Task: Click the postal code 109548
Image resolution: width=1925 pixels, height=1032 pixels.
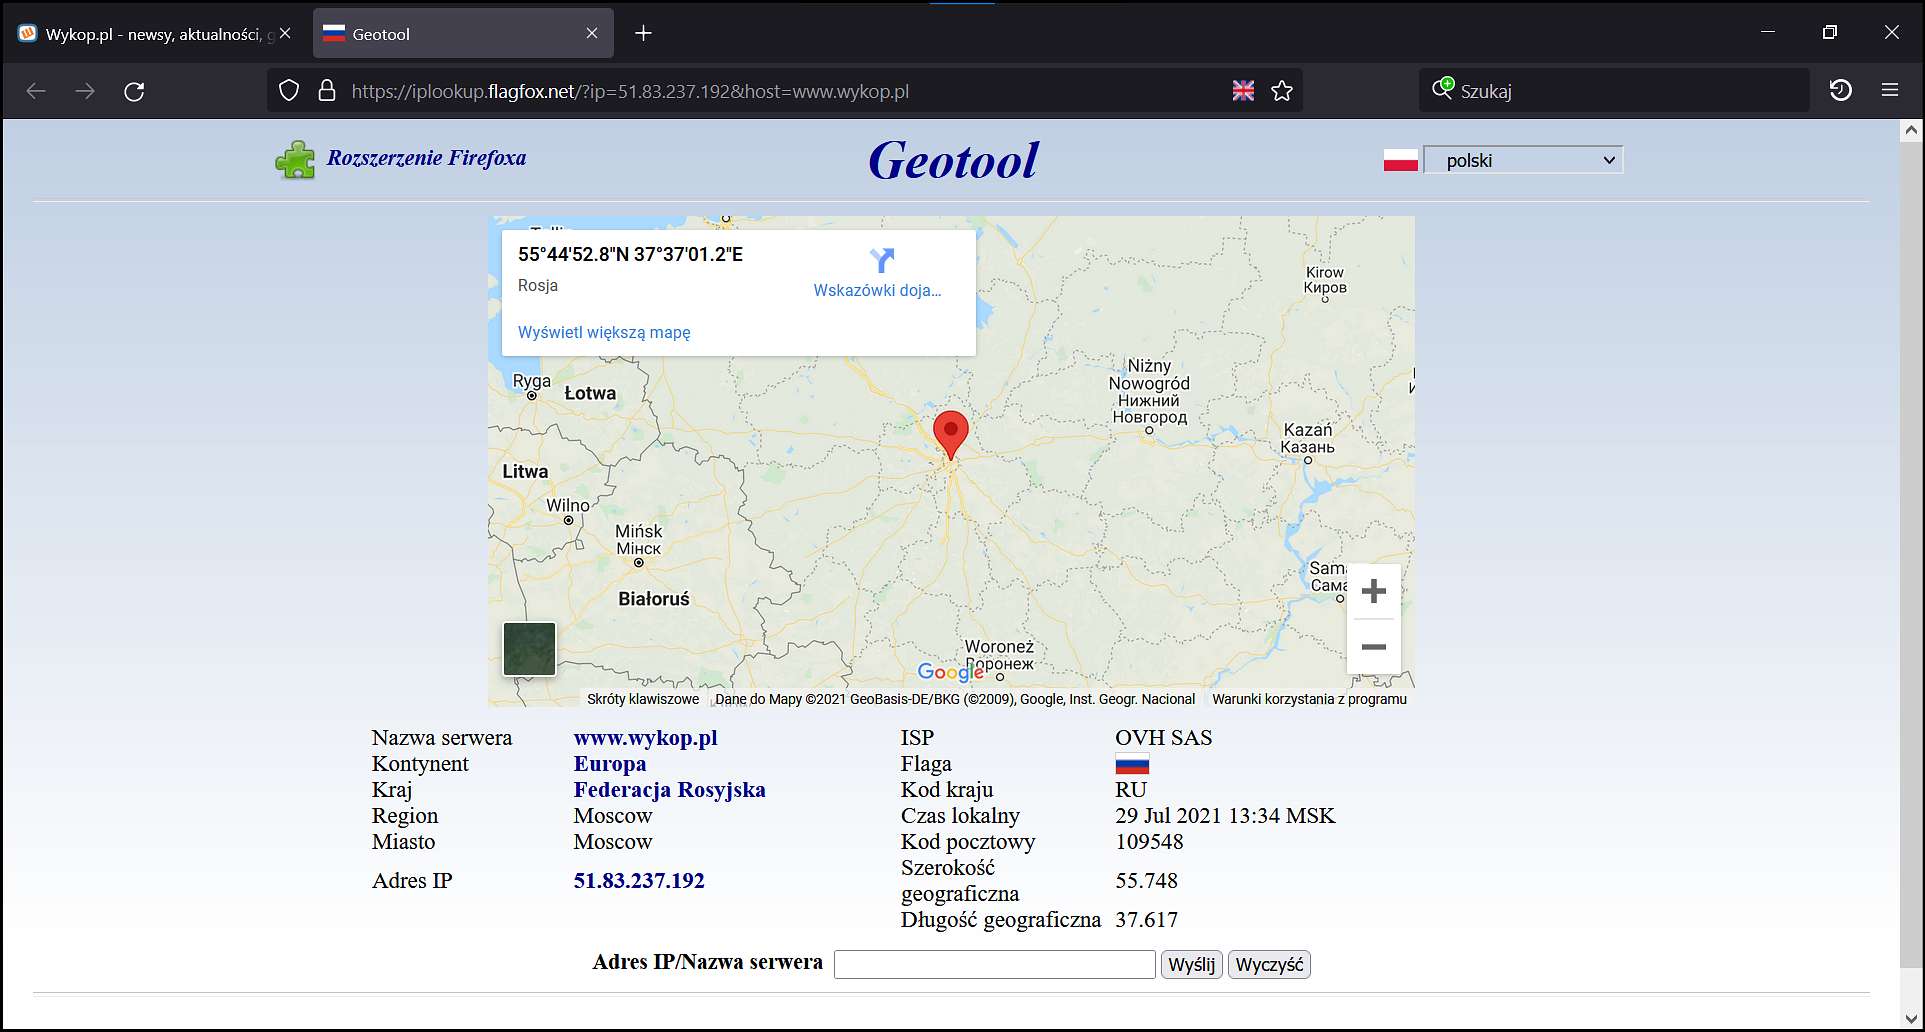Action: [1149, 842]
